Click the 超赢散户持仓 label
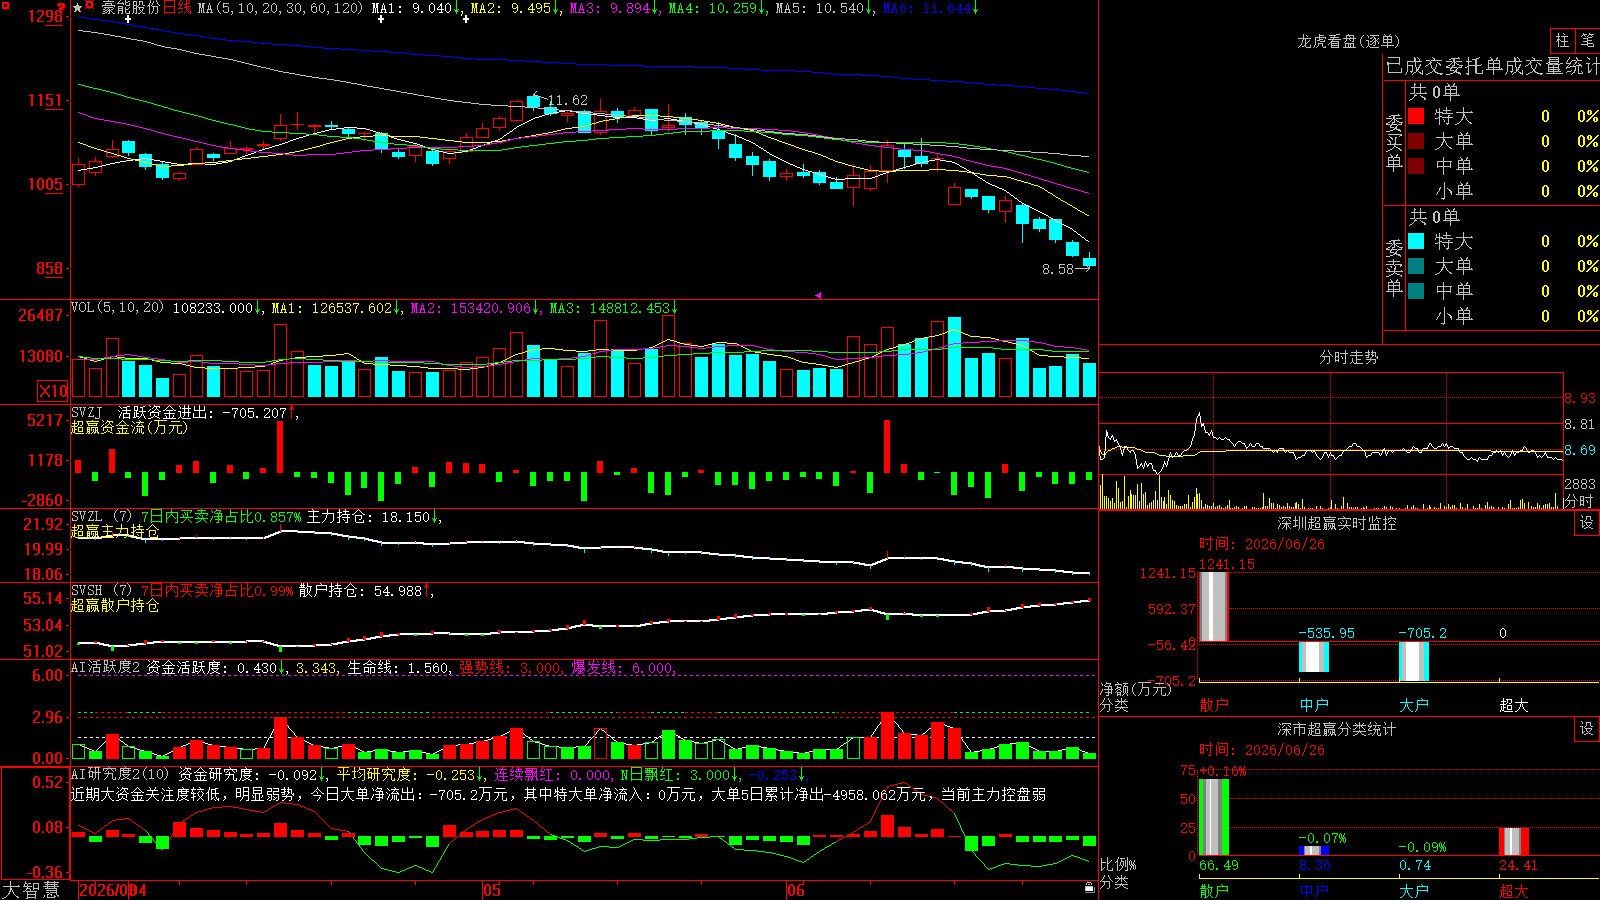The width and height of the screenshot is (1600, 900). [x=115, y=605]
